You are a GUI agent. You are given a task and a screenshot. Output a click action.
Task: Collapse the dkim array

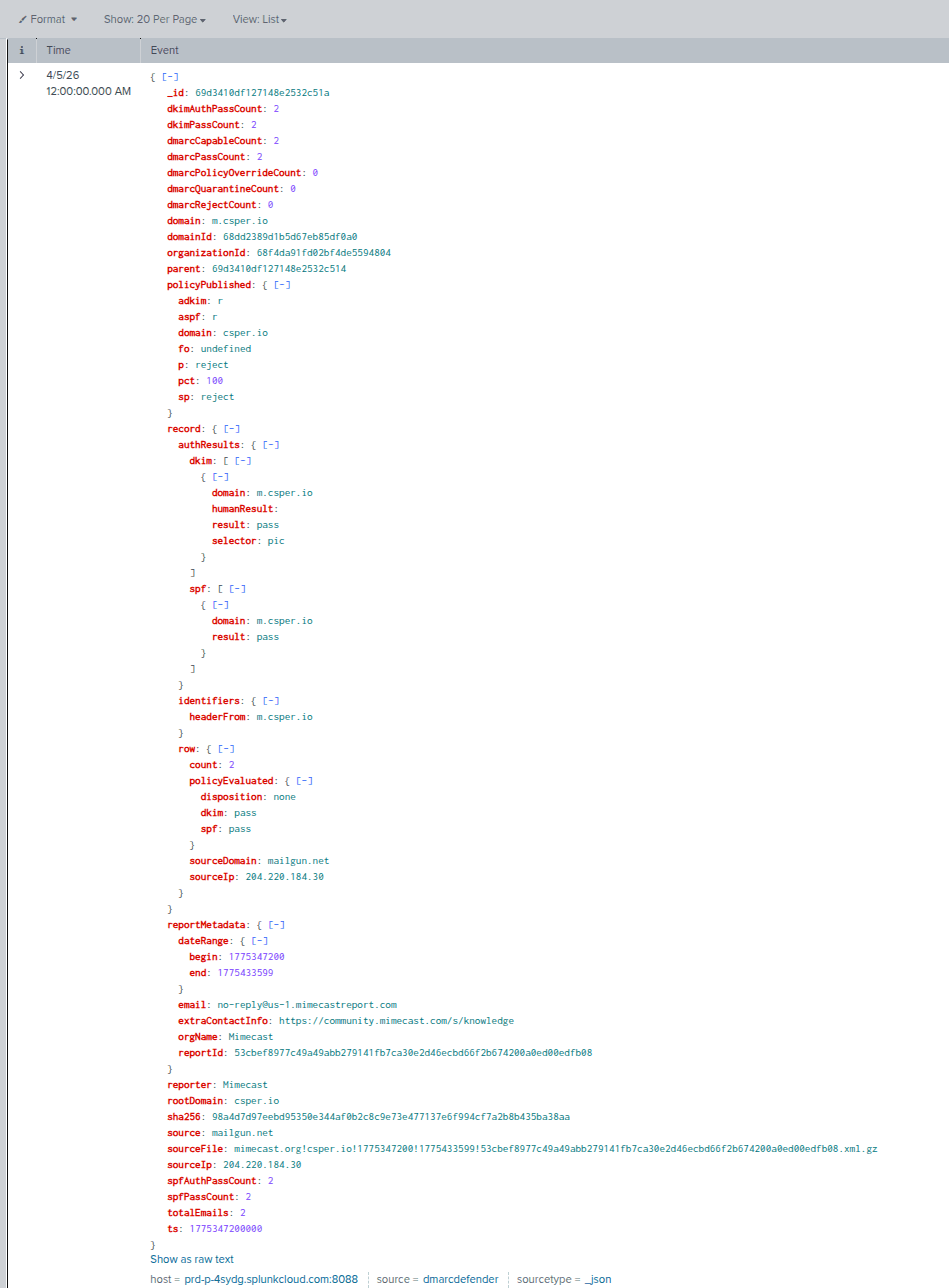point(241,460)
